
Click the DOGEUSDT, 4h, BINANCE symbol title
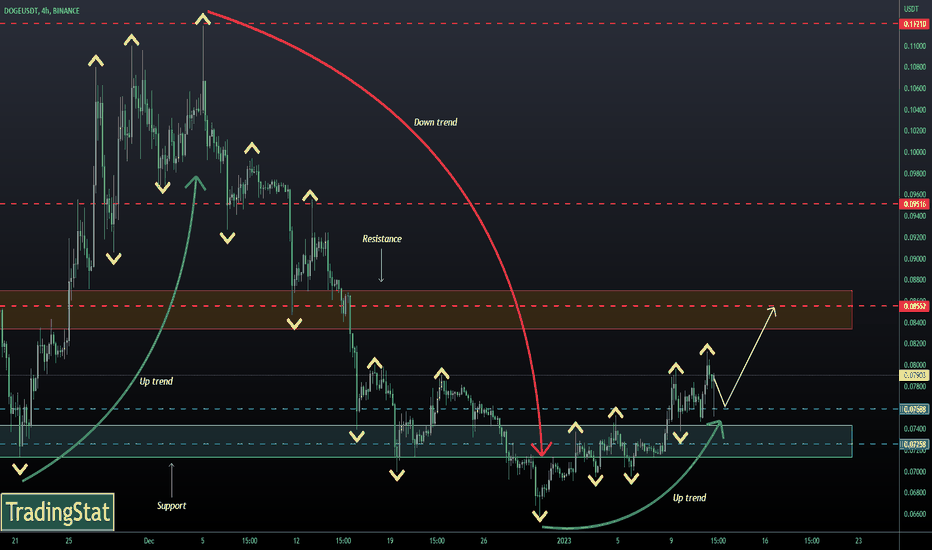(x=42, y=11)
